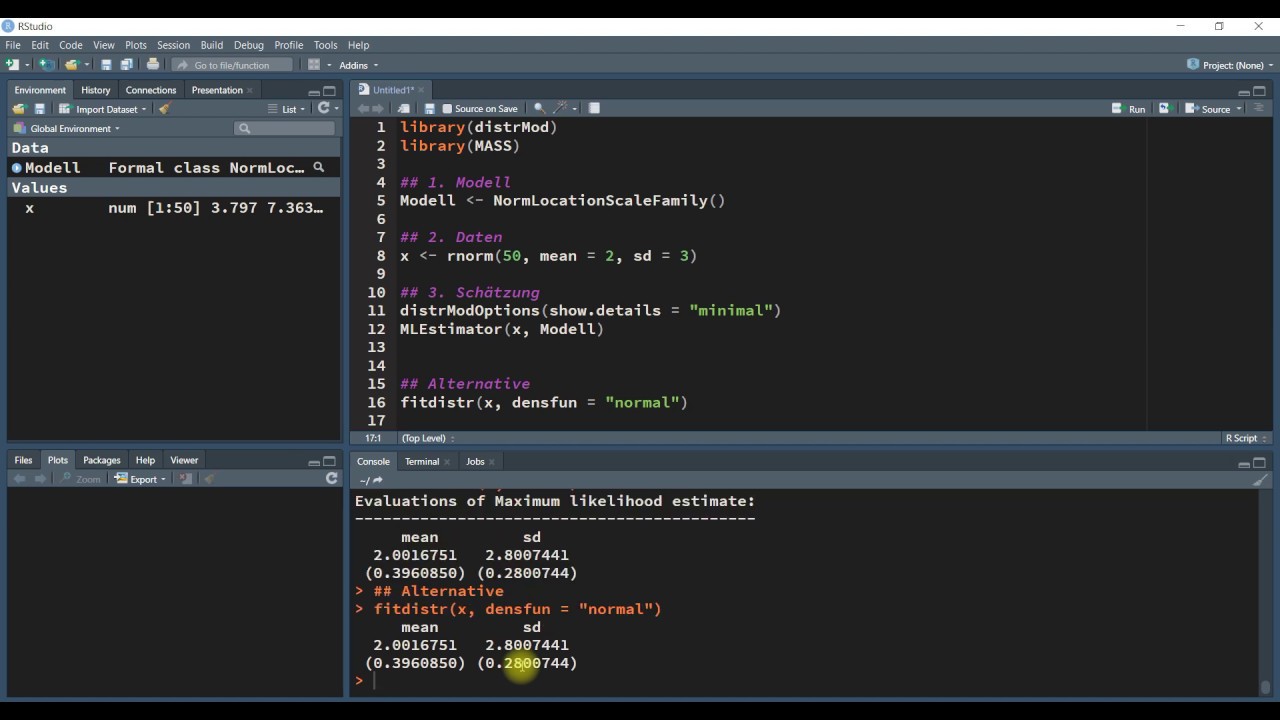Click the Zoom plot button
Screen dimensions: 1280x720
tap(82, 479)
